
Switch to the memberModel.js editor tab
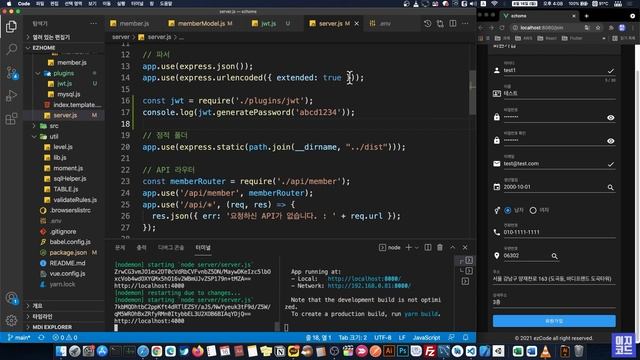coord(200,24)
